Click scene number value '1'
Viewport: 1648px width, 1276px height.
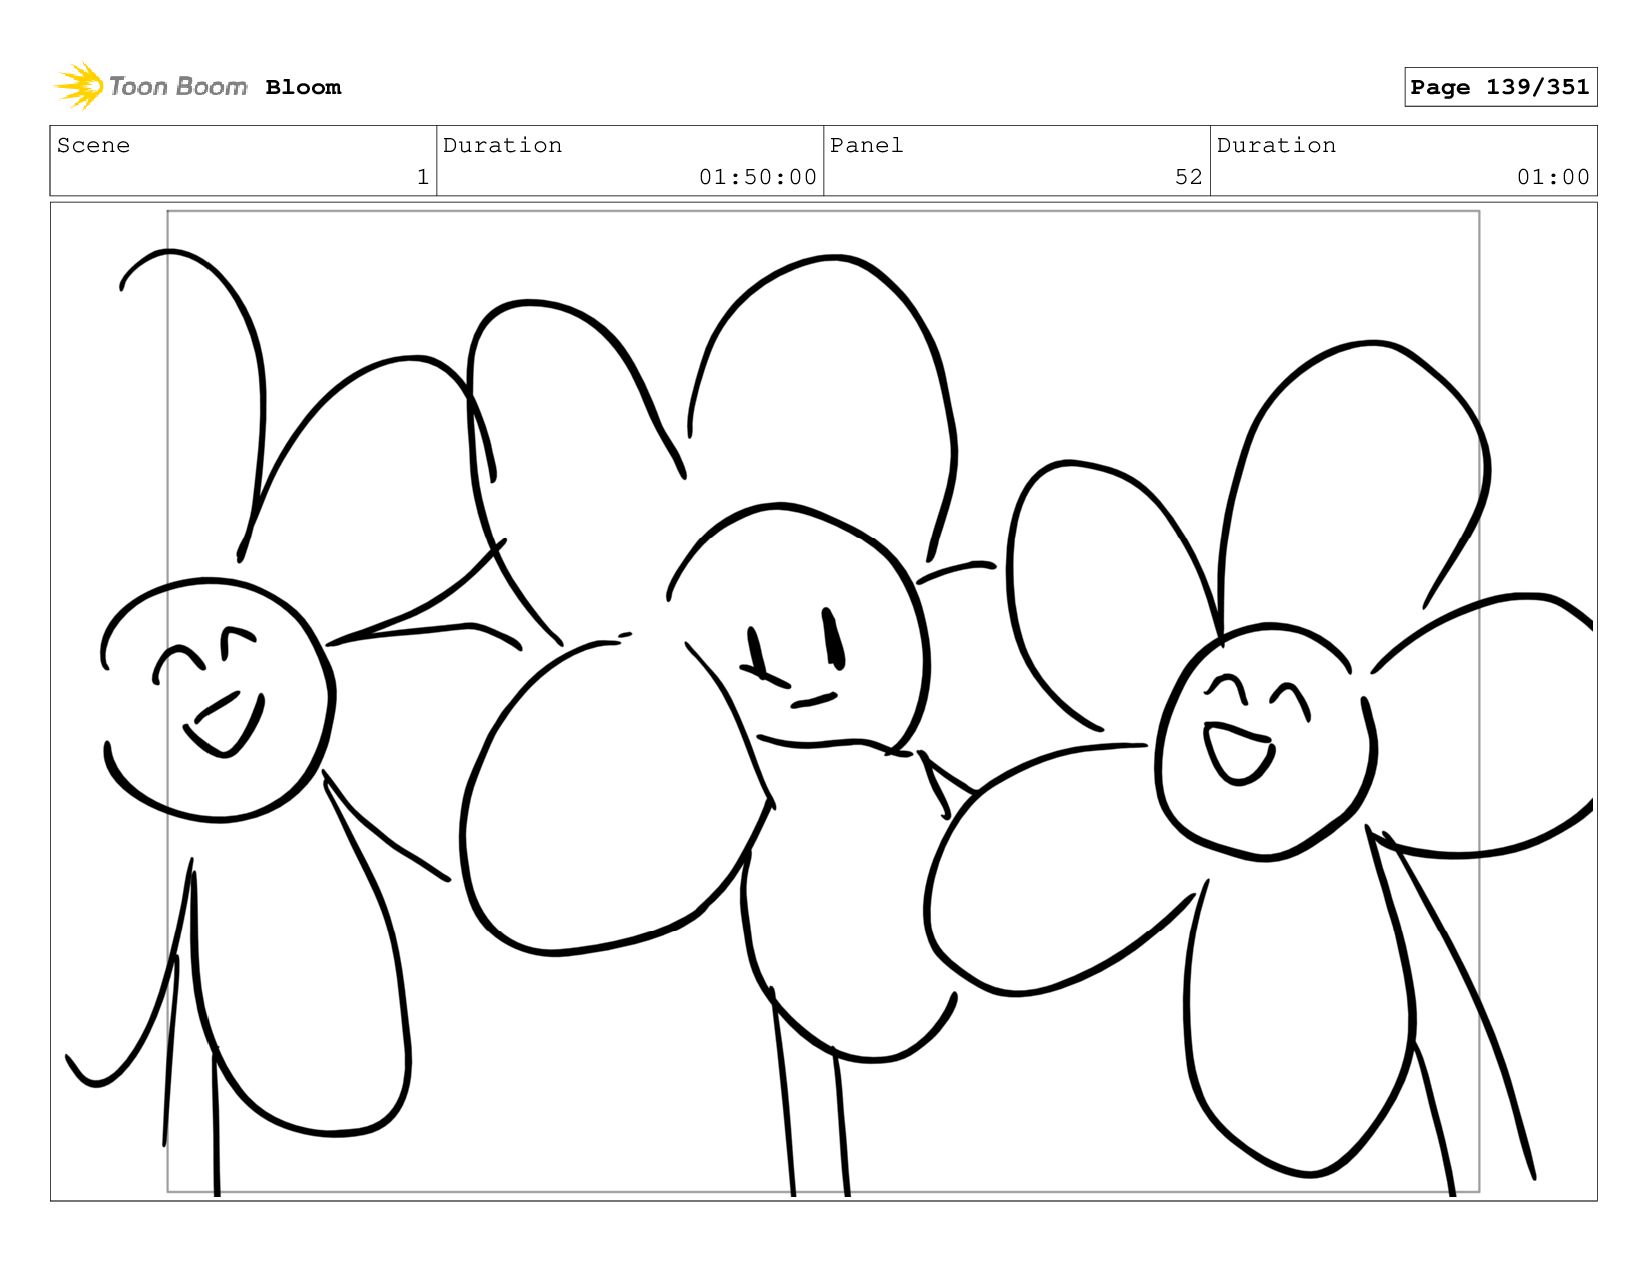tap(423, 177)
